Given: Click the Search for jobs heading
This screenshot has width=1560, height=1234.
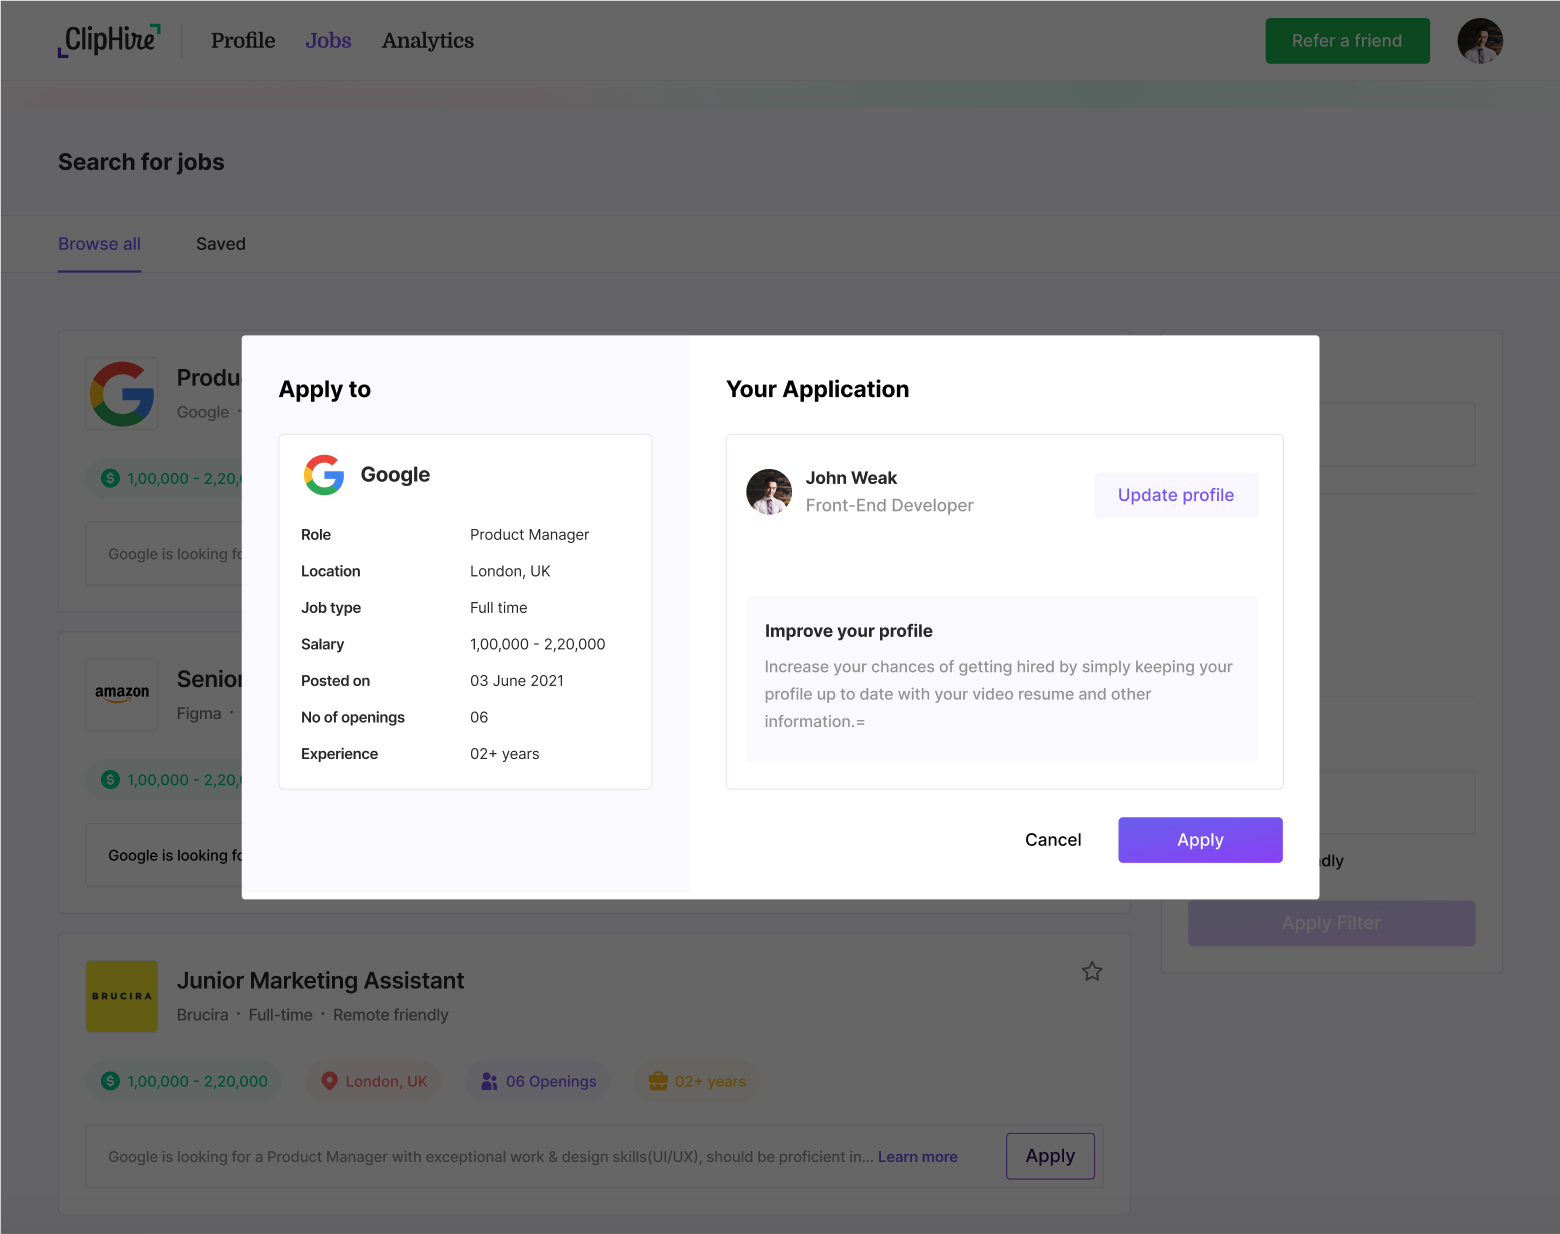Looking at the screenshot, I should click(x=141, y=162).
